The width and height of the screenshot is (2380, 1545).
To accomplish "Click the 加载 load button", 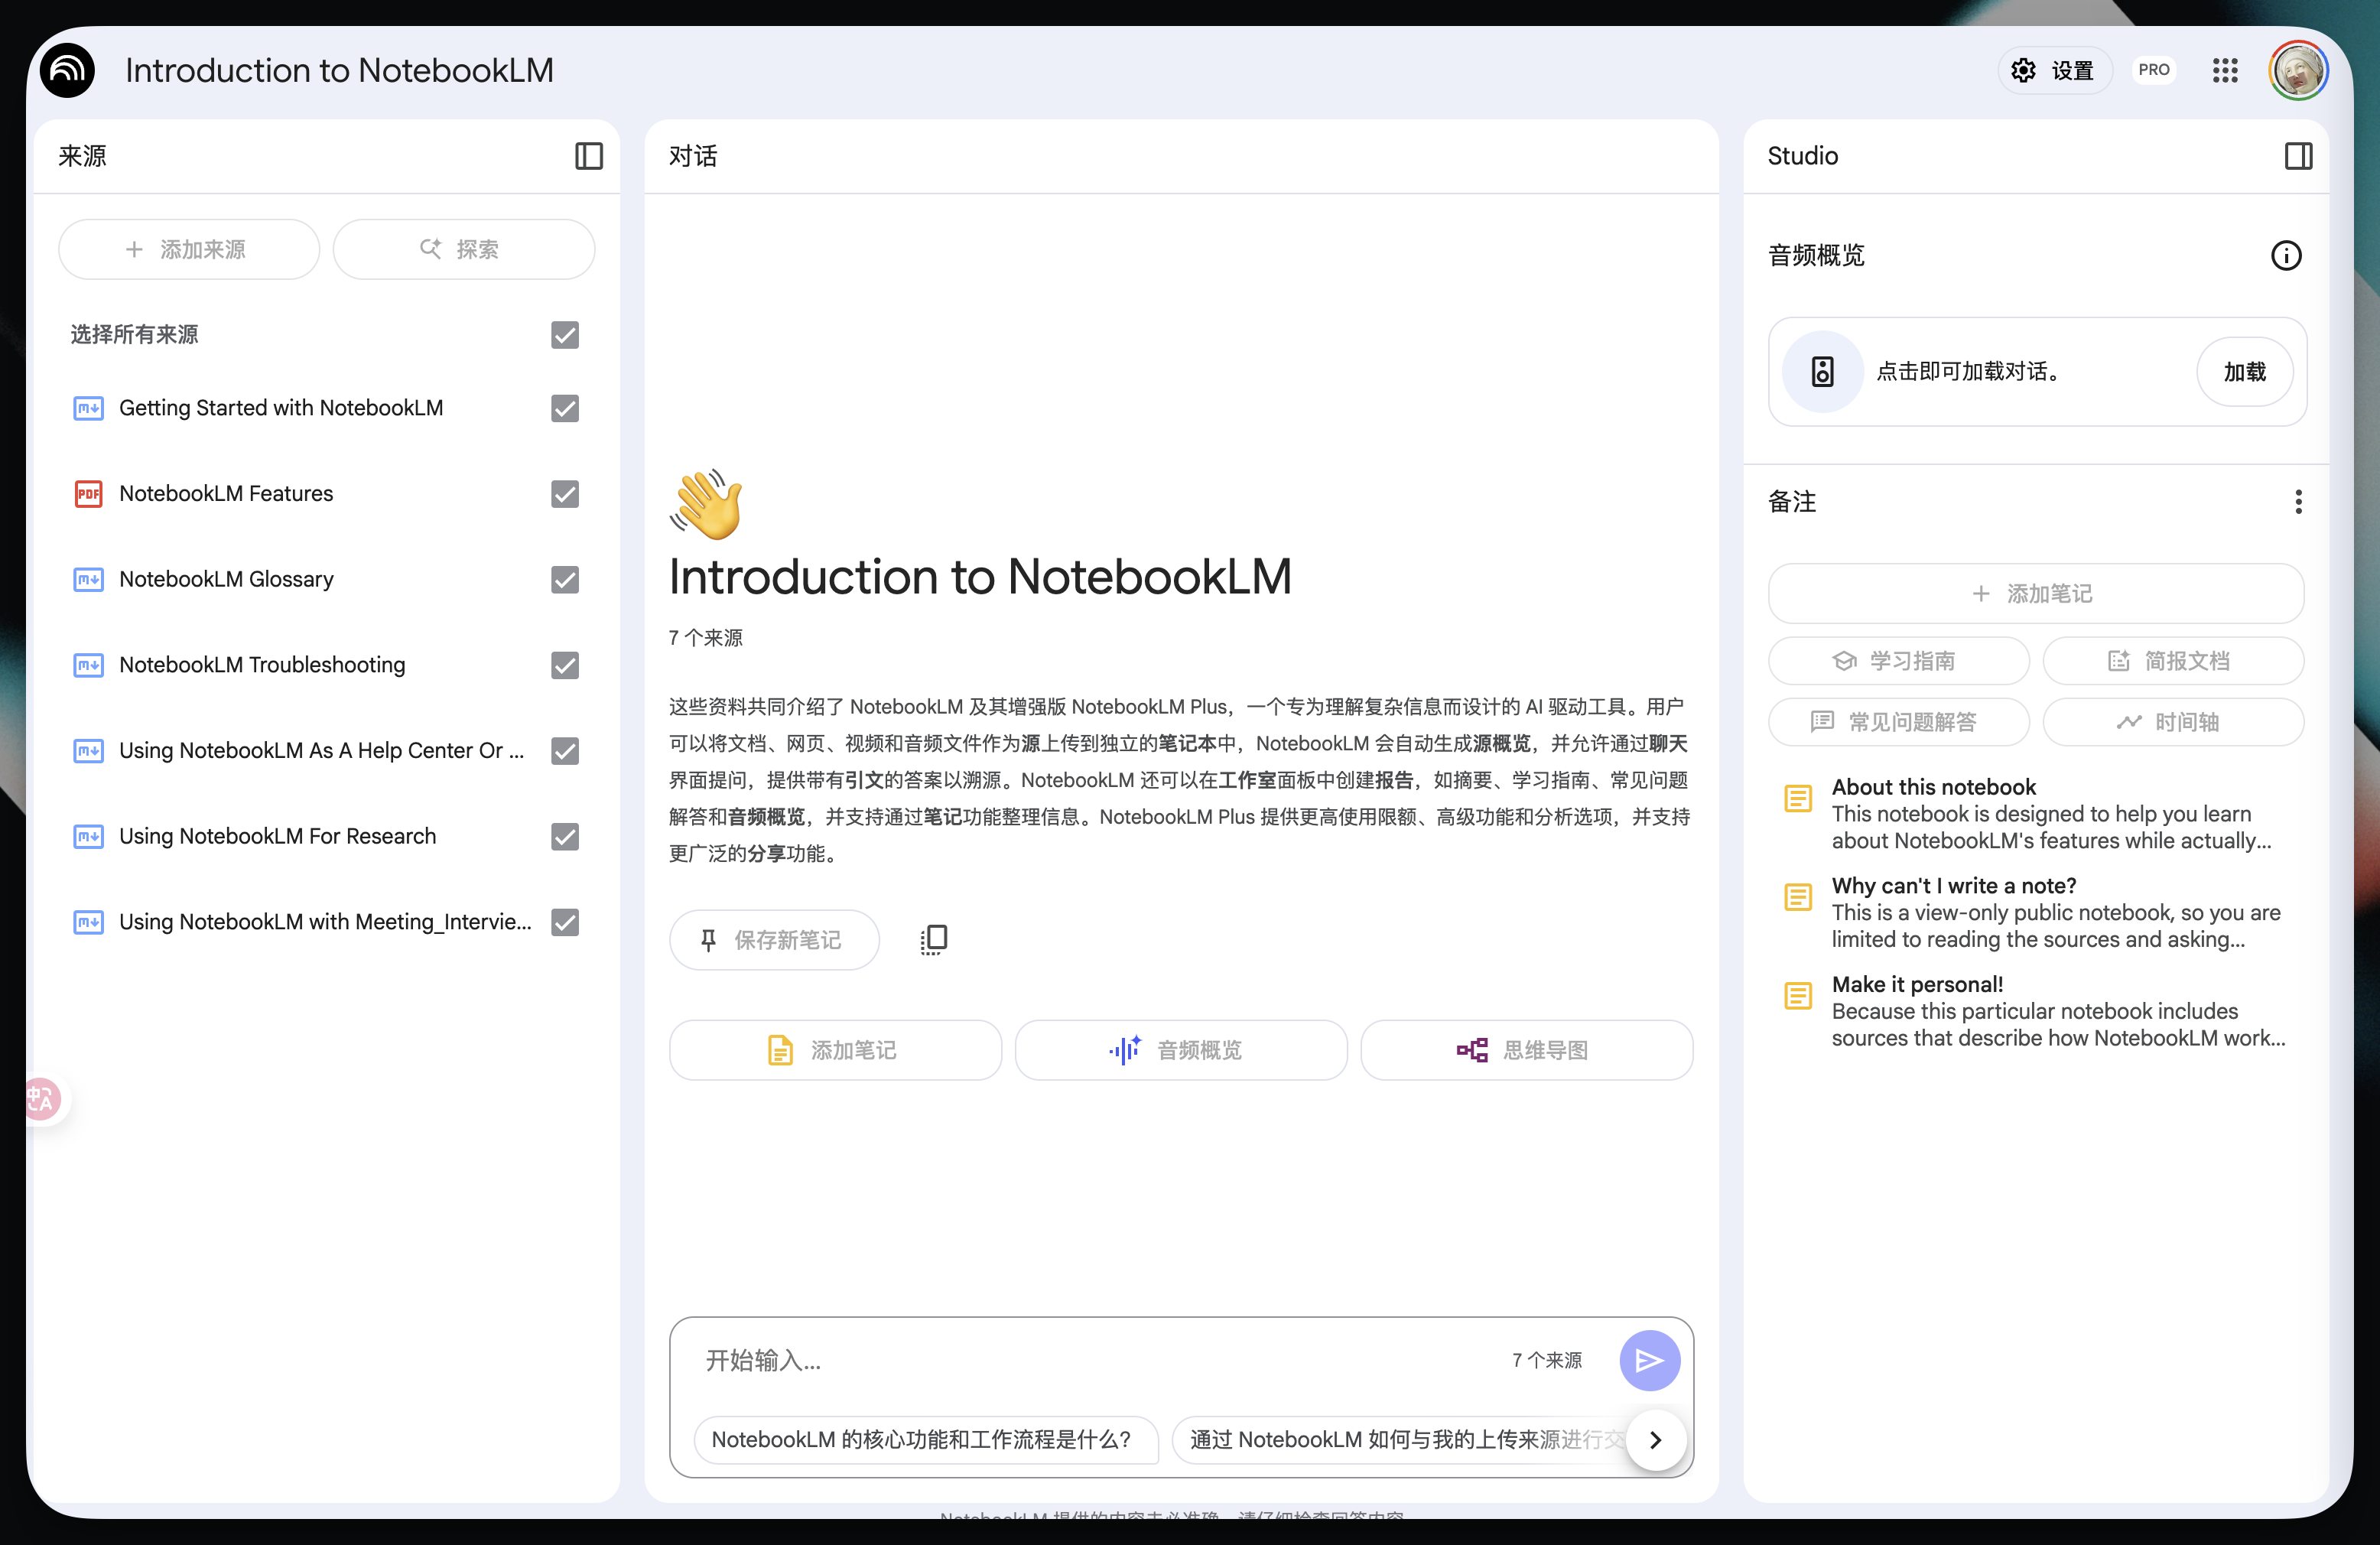I will click(x=2244, y=372).
